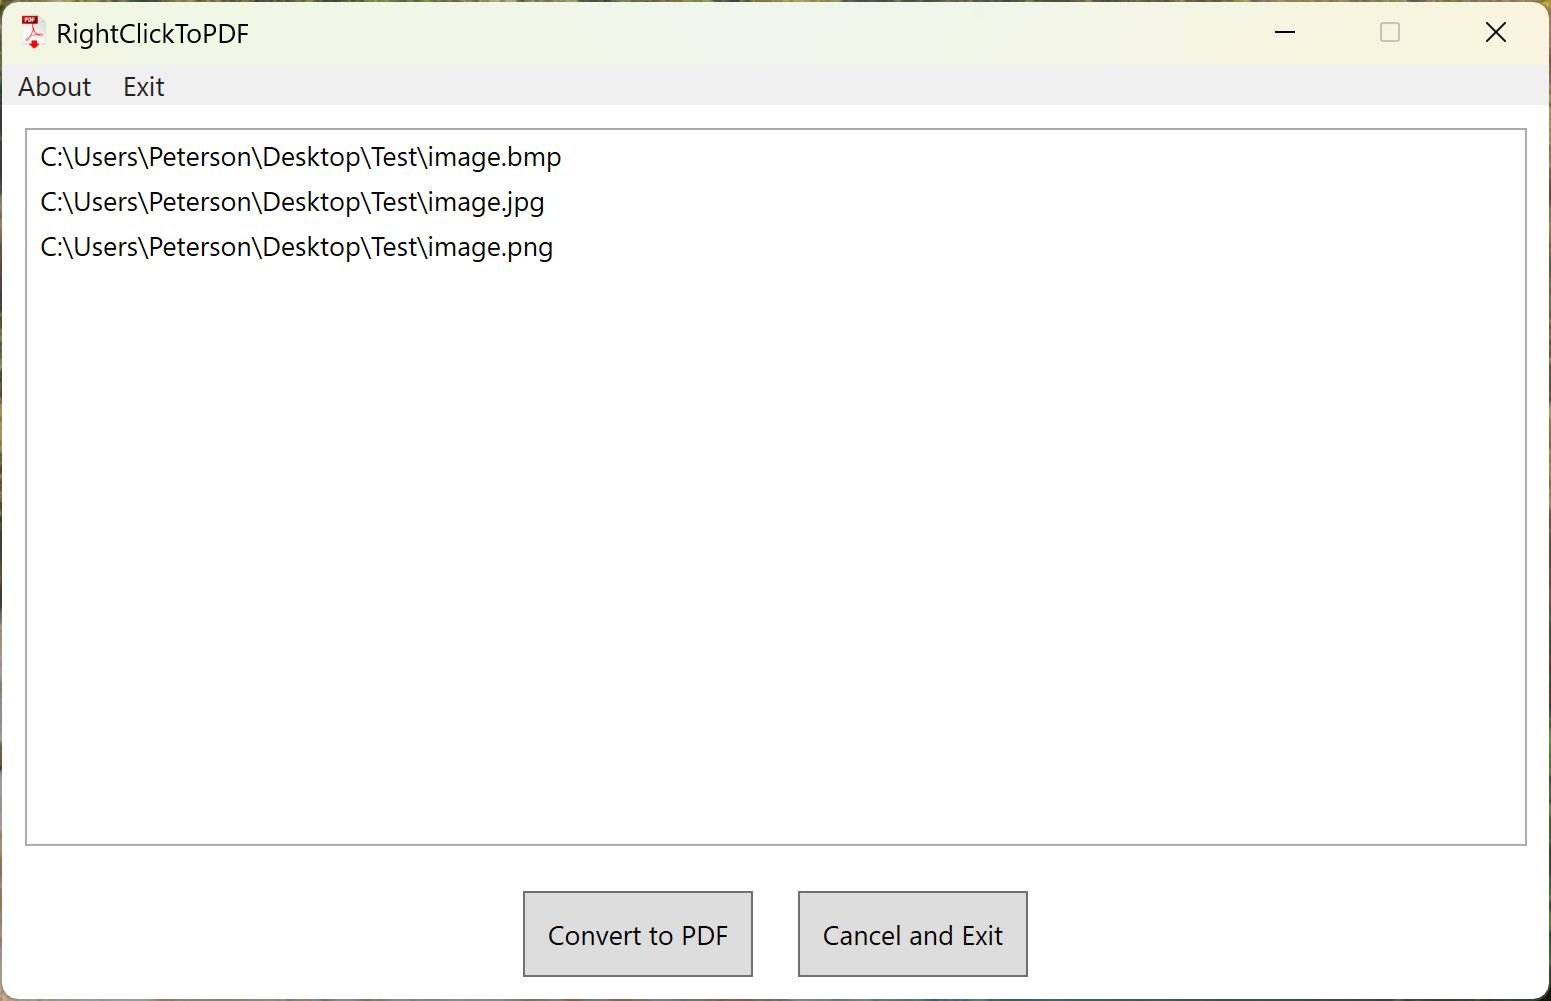Select the image.png file path
1551x1001 pixels.
(x=296, y=247)
